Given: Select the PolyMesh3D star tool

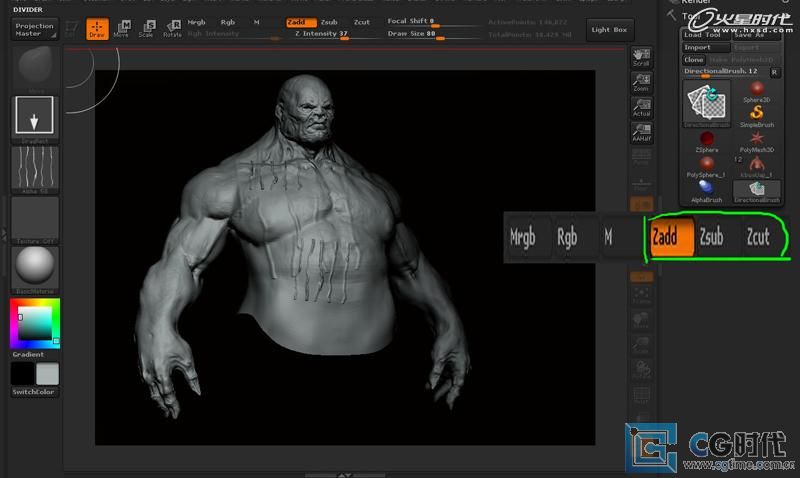Looking at the screenshot, I should click(757, 142).
